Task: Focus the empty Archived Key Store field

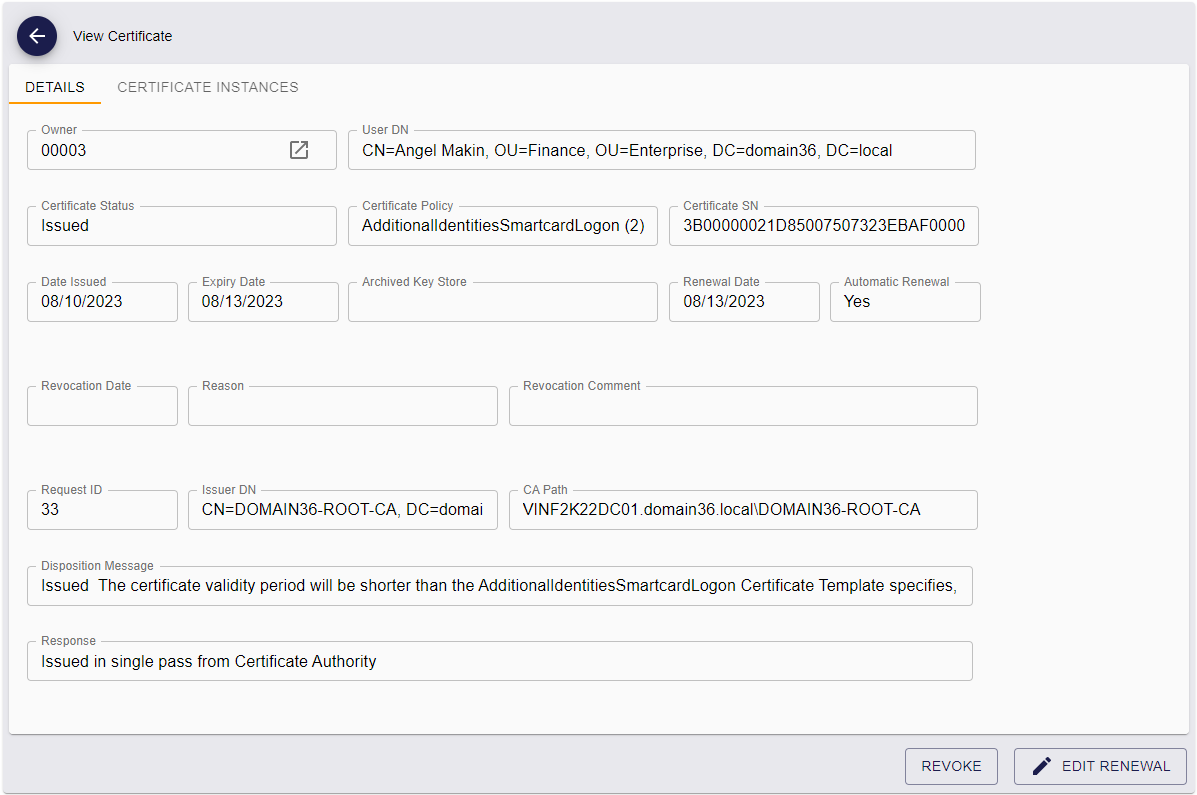Action: coord(502,302)
